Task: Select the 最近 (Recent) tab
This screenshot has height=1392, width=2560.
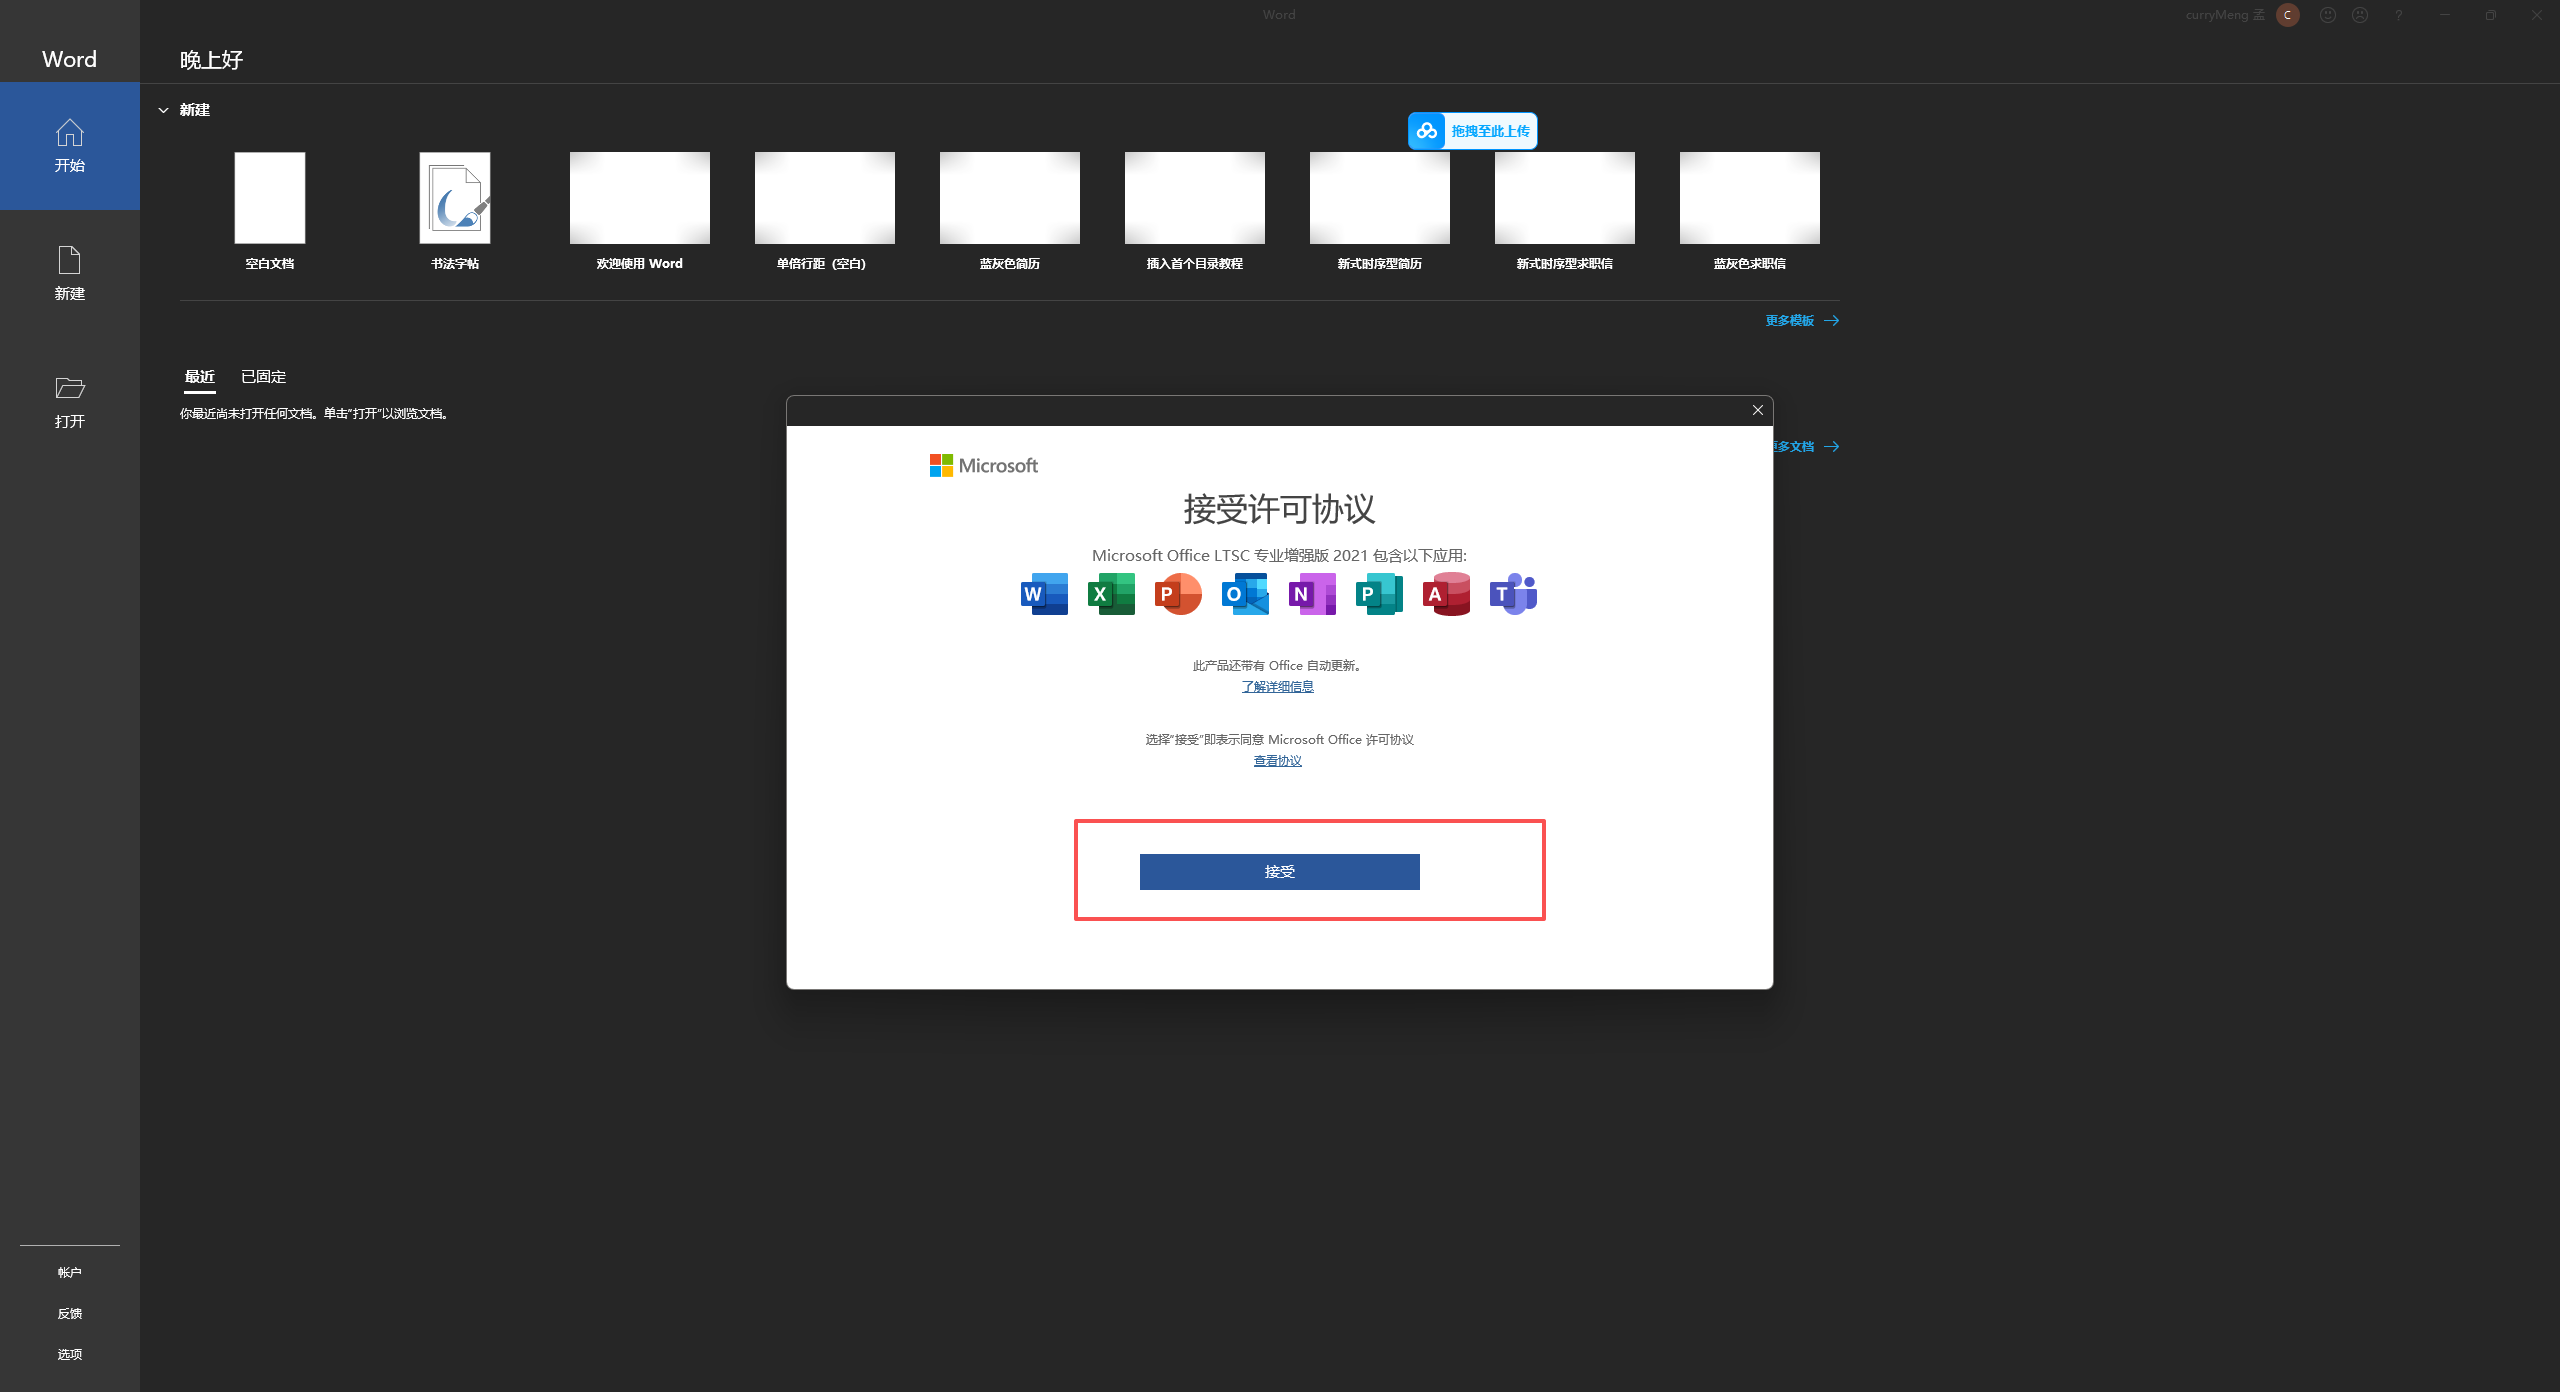Action: (199, 377)
